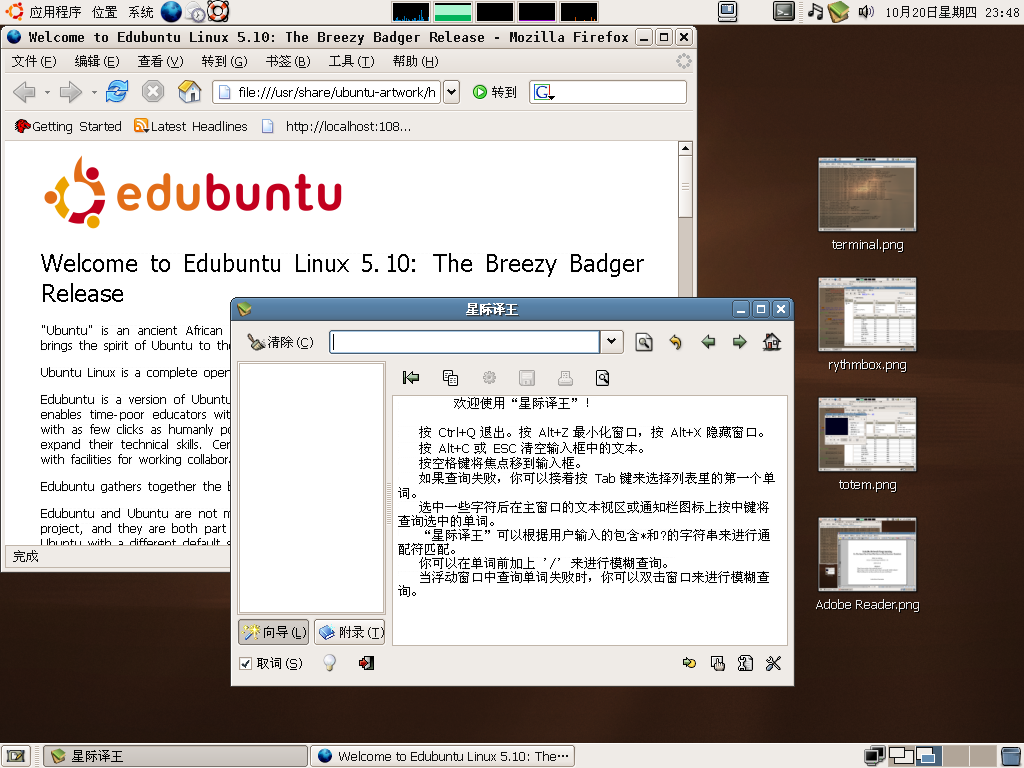Click the Firefox 转到 go button
This screenshot has width=1024, height=768.
pyautogui.click(x=495, y=92)
